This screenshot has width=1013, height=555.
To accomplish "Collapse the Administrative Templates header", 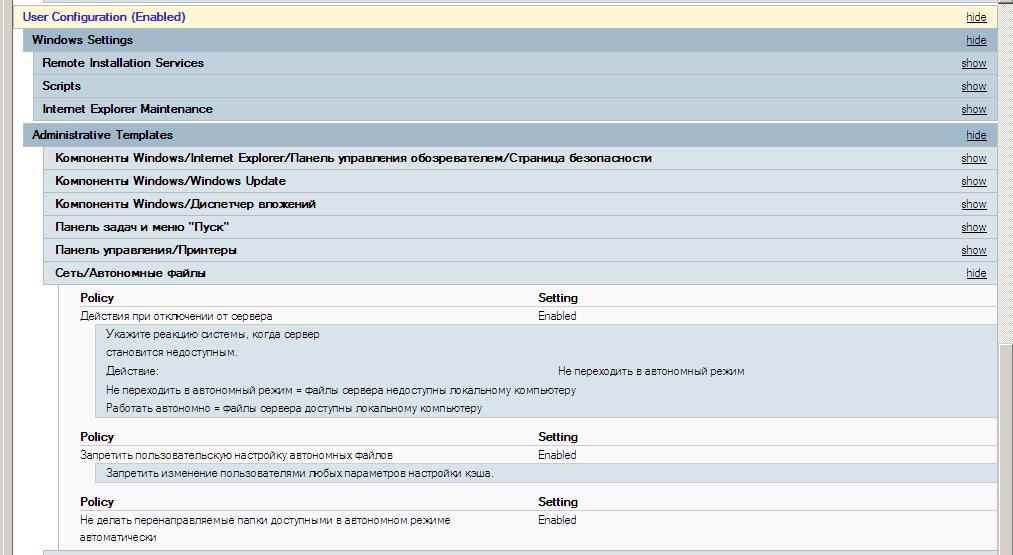I will 510,135.
